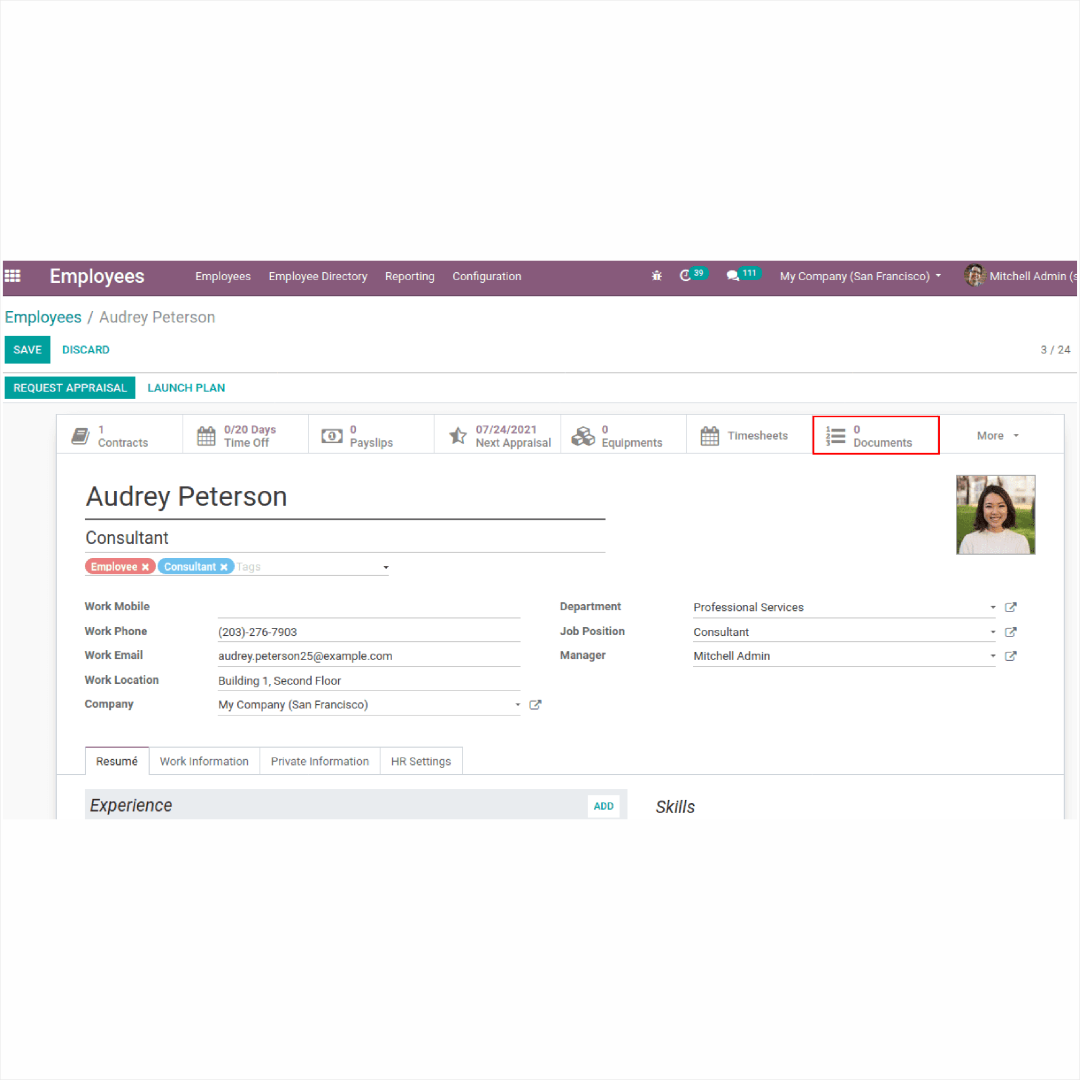Open the Company field dropdown
Image resolution: width=1080 pixels, height=1080 pixels.
point(517,704)
